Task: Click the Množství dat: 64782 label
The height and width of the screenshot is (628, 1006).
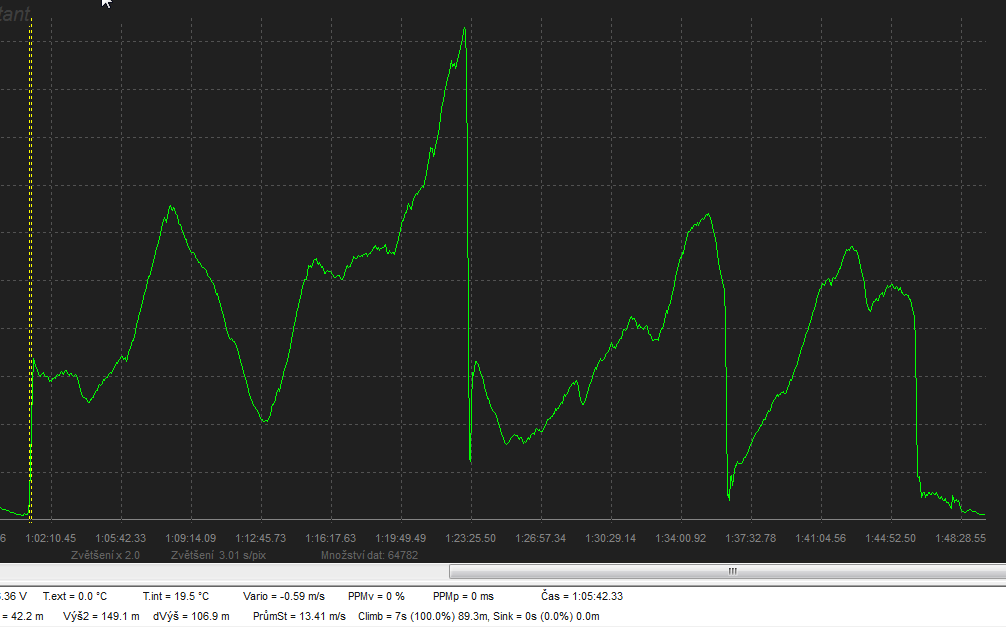Action: pos(369,554)
